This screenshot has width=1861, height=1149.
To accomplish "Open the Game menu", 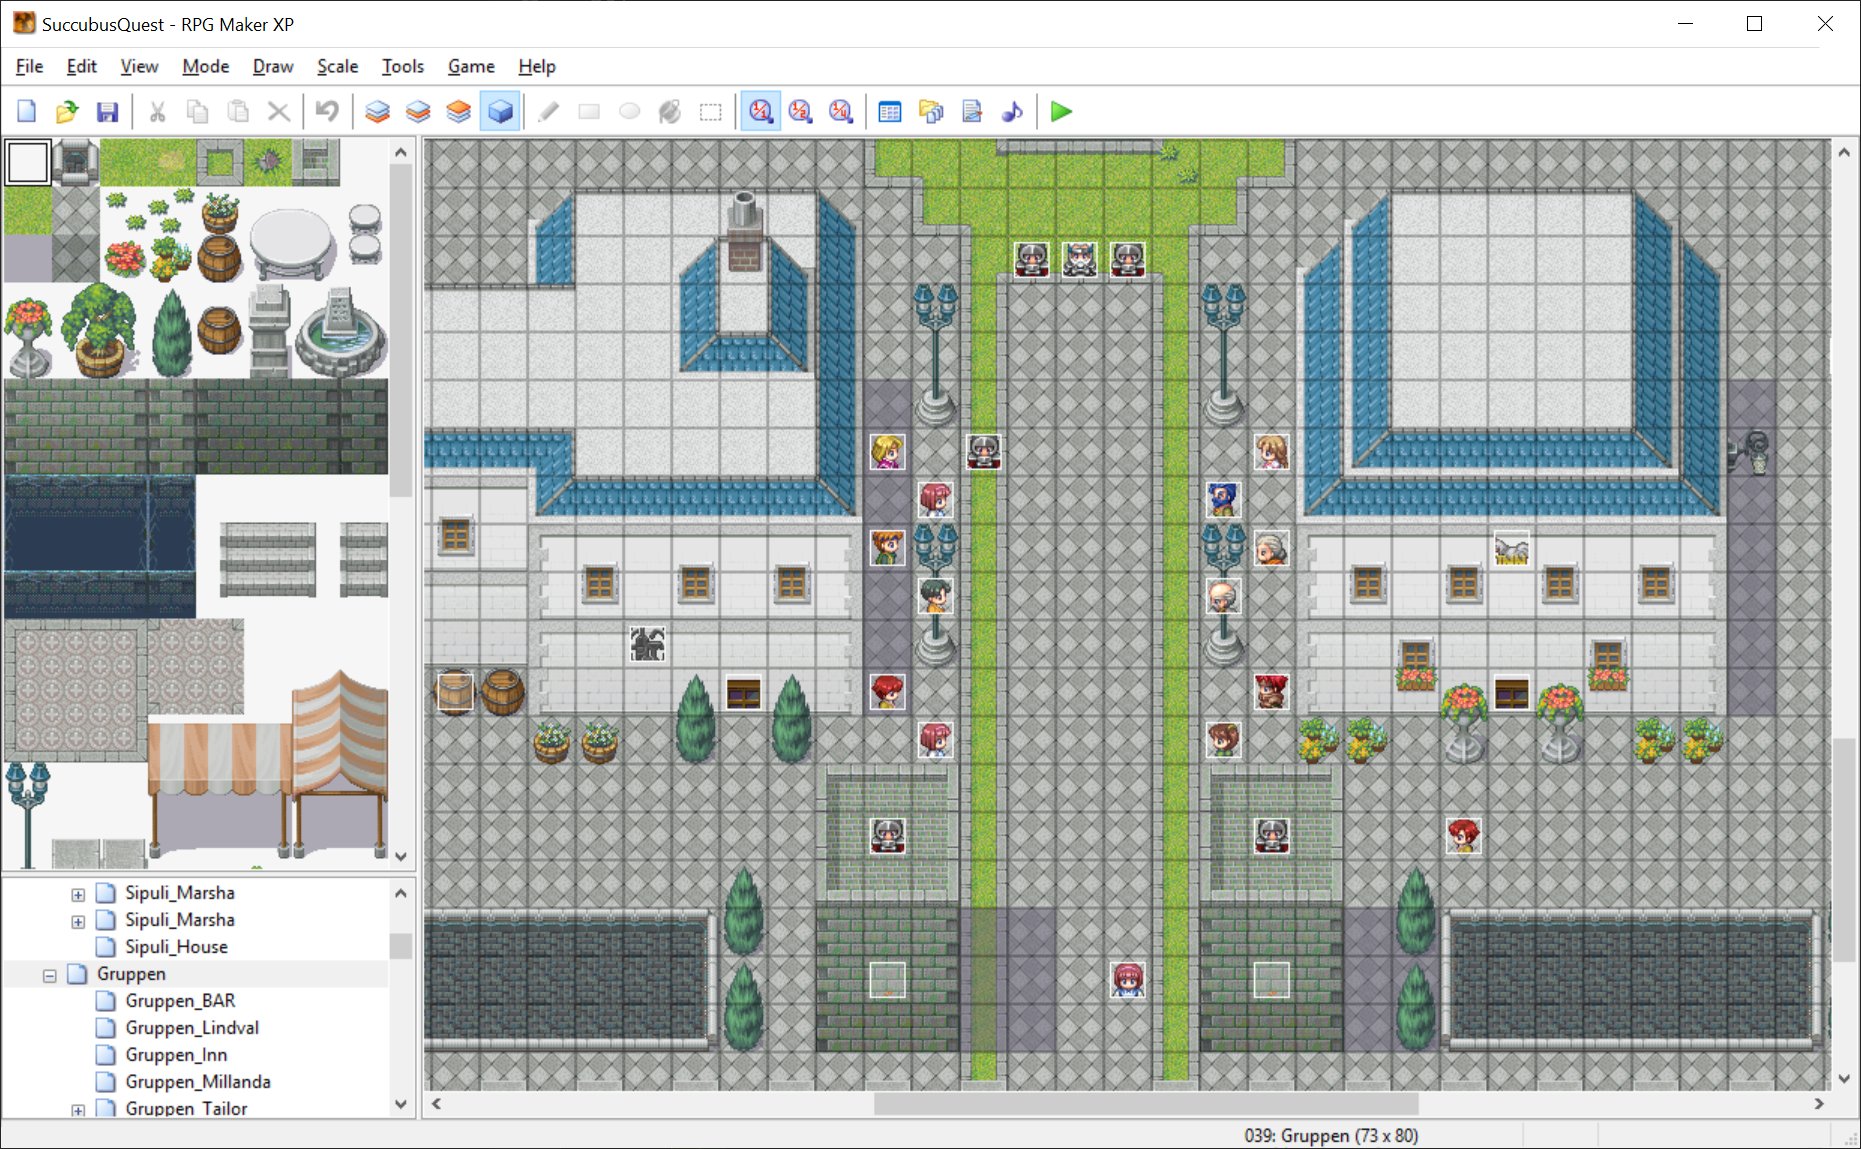I will pos(471,66).
